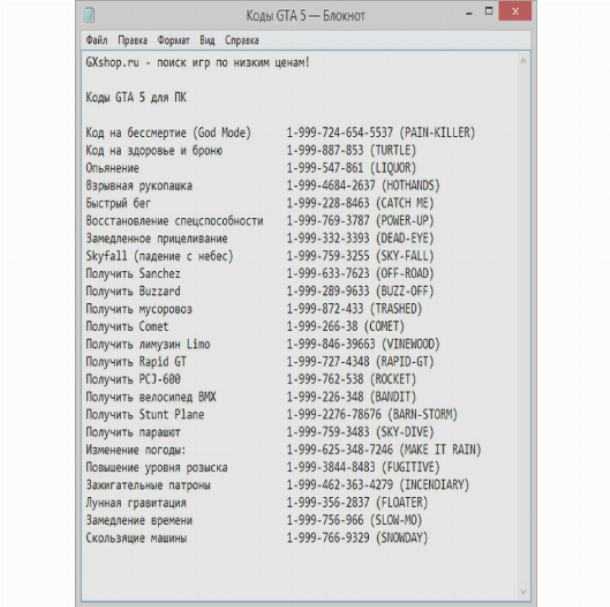
Task: Click the scrollbar up arrow
Action: [x=523, y=60]
